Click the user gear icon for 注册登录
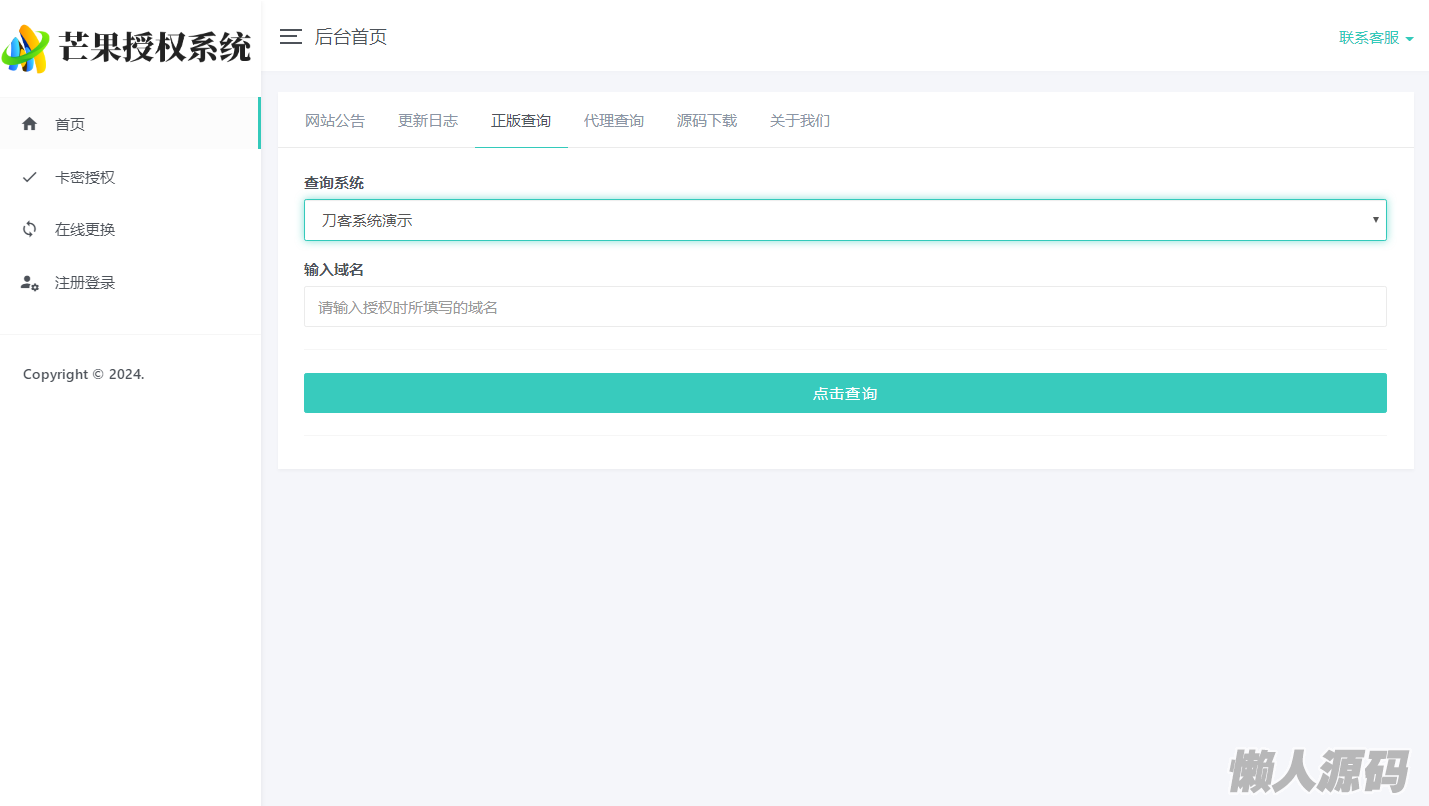Screen dimensions: 1429x806 30,283
